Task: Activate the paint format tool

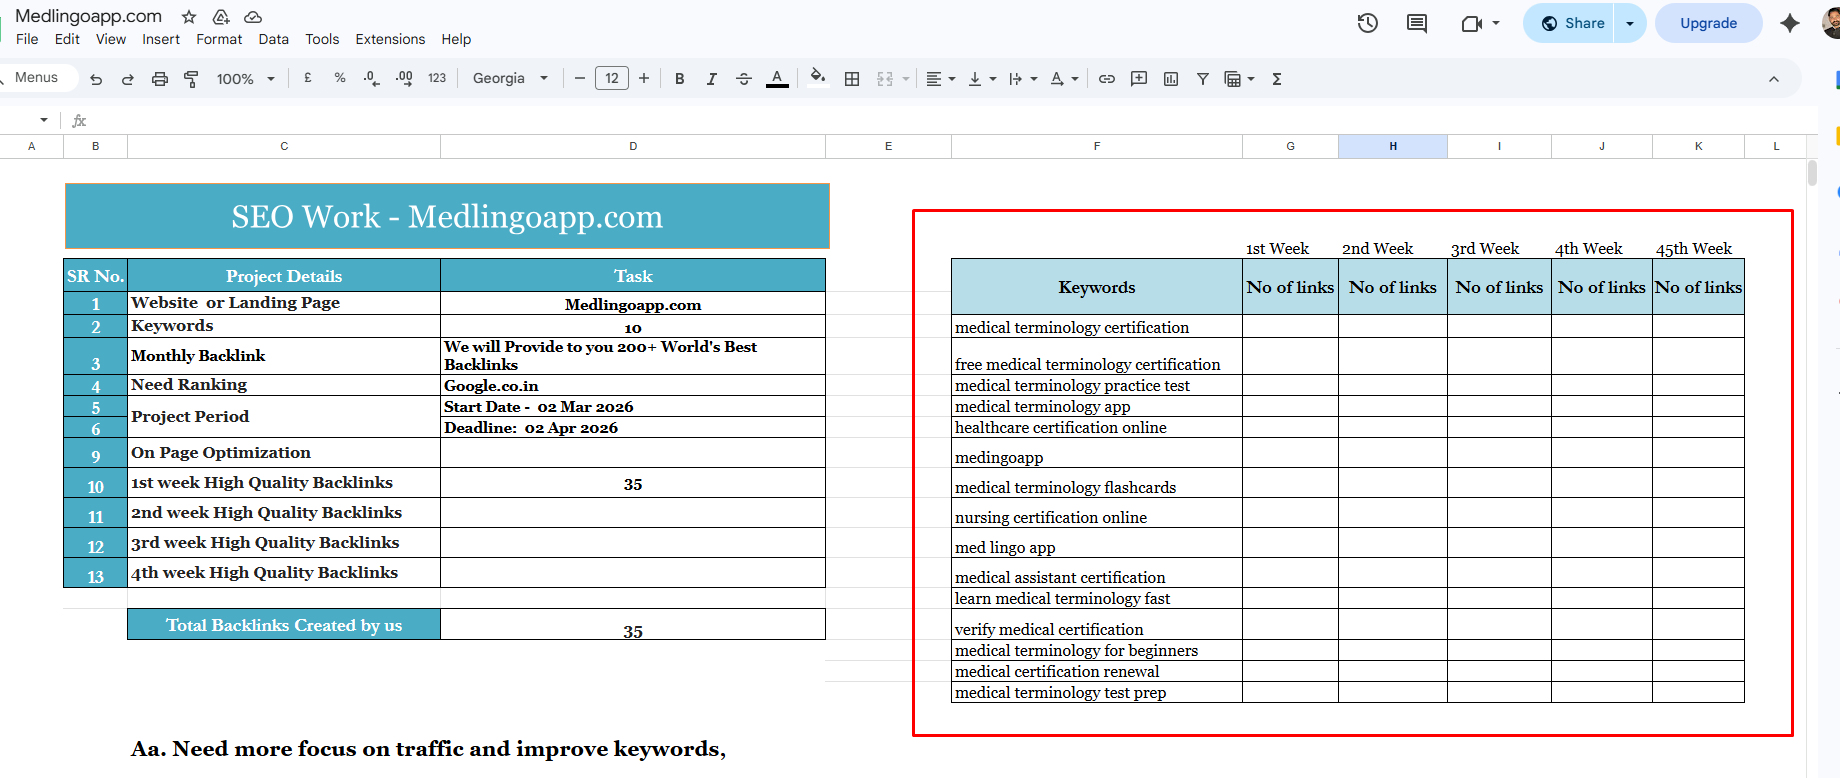Action: (x=191, y=79)
